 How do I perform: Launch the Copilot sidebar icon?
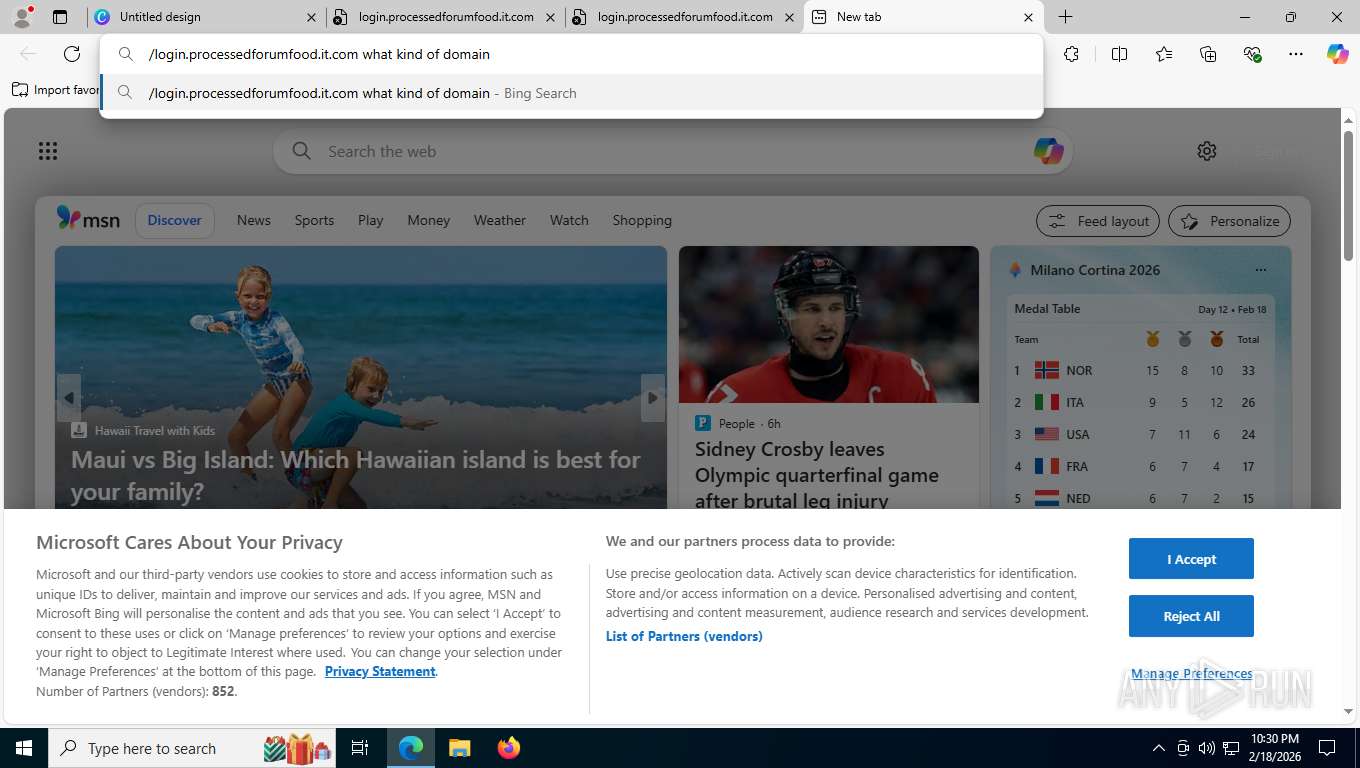(1338, 54)
